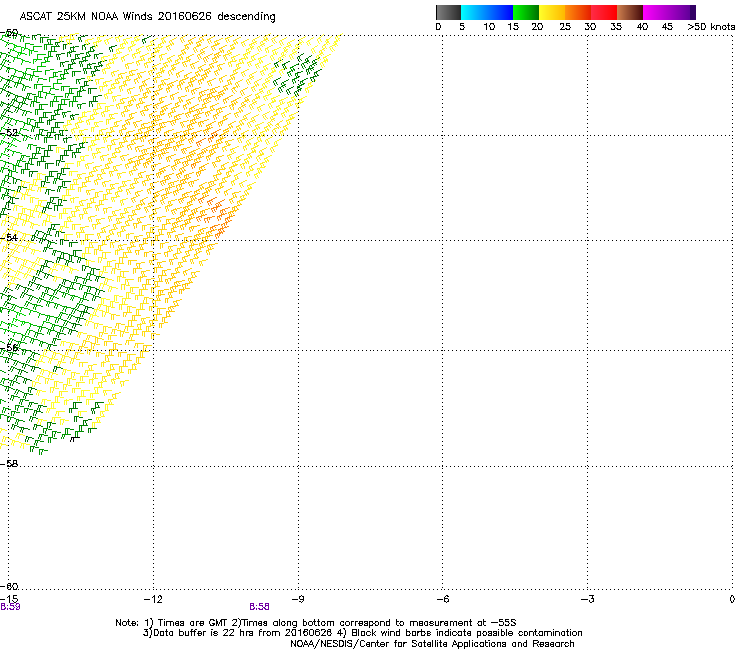
Task: Click the '-54' latitude axis label
Action: [x=9, y=237]
